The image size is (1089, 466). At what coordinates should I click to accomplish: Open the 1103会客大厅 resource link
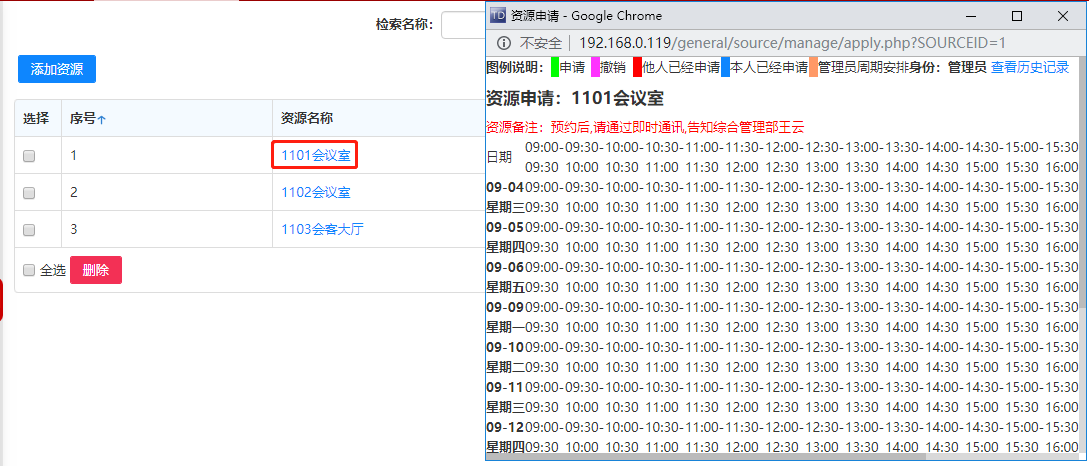click(x=321, y=229)
